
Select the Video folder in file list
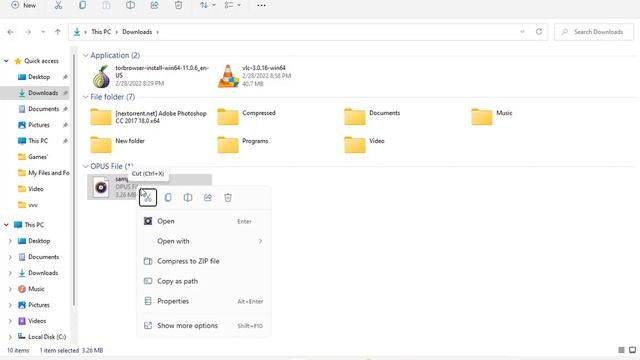(365, 144)
